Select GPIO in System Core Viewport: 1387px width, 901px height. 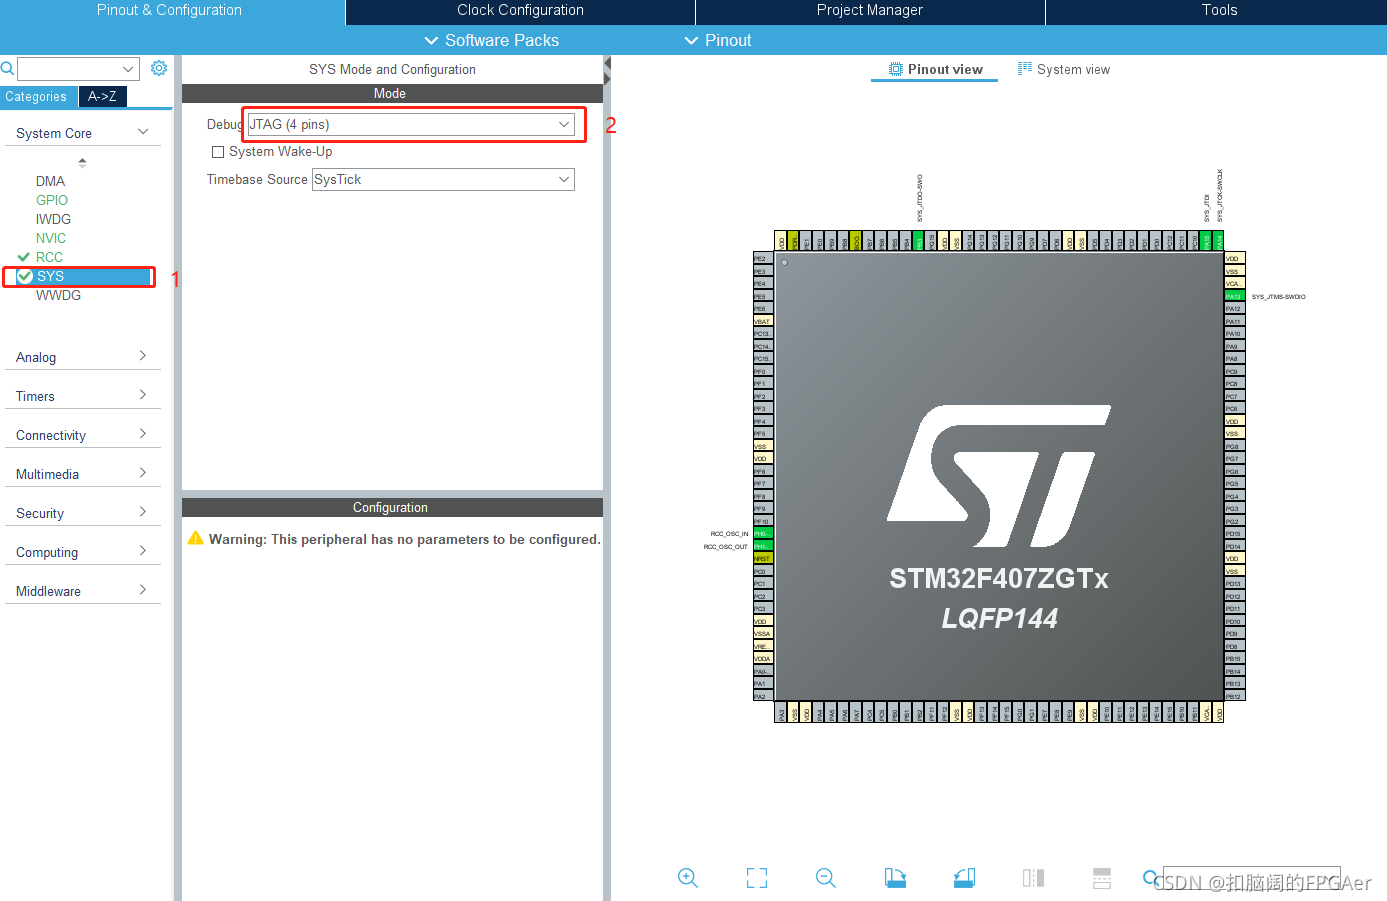pos(52,200)
